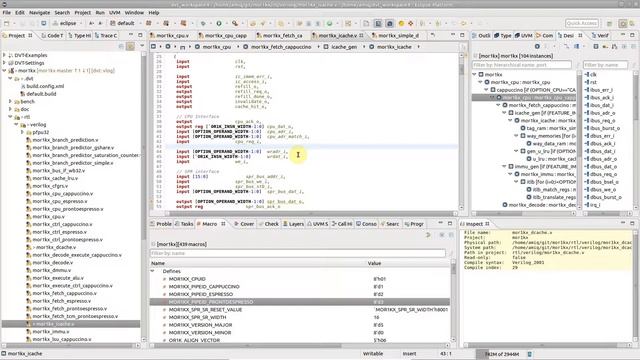
Task: Switch to the Verif tab
Action: [x=600, y=36]
